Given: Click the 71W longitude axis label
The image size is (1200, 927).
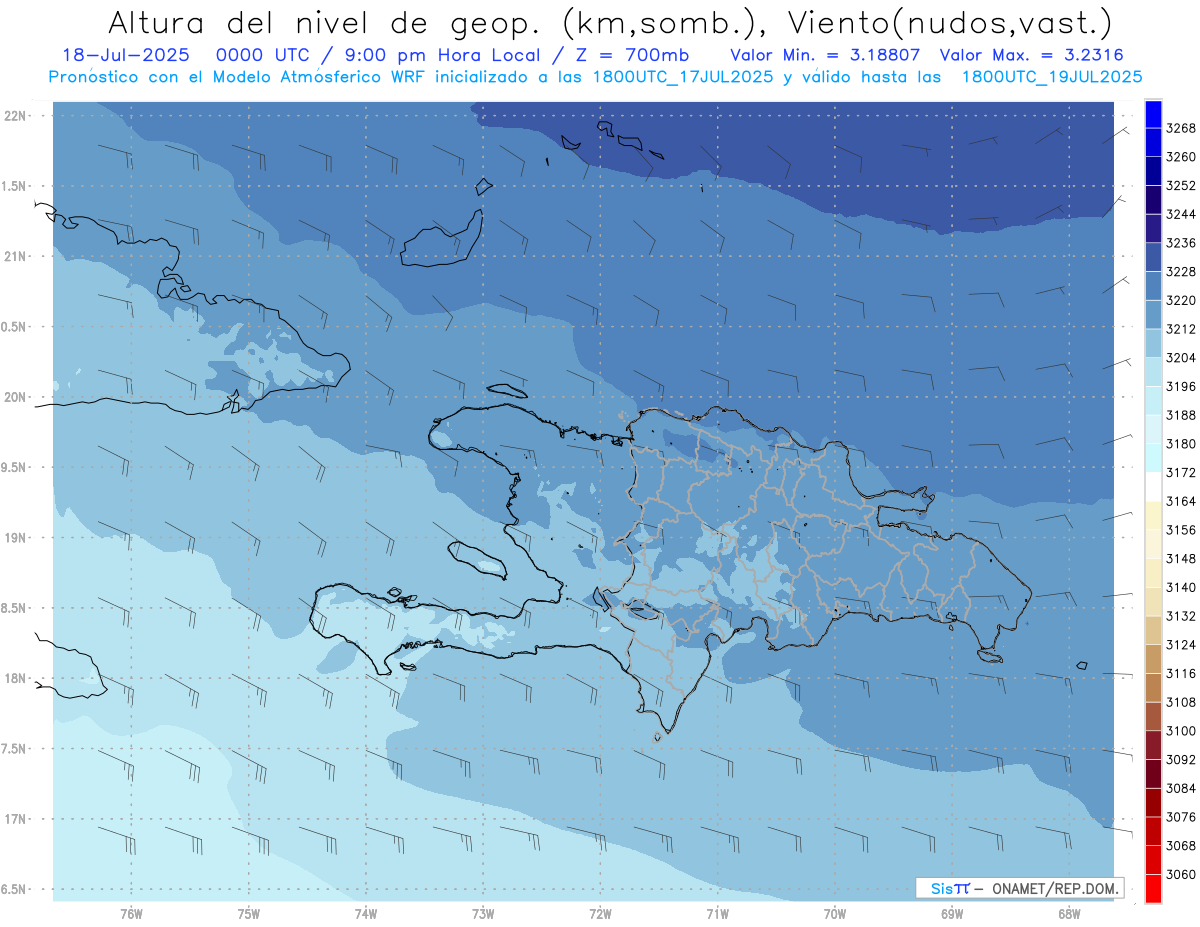Looking at the screenshot, I should [717, 914].
